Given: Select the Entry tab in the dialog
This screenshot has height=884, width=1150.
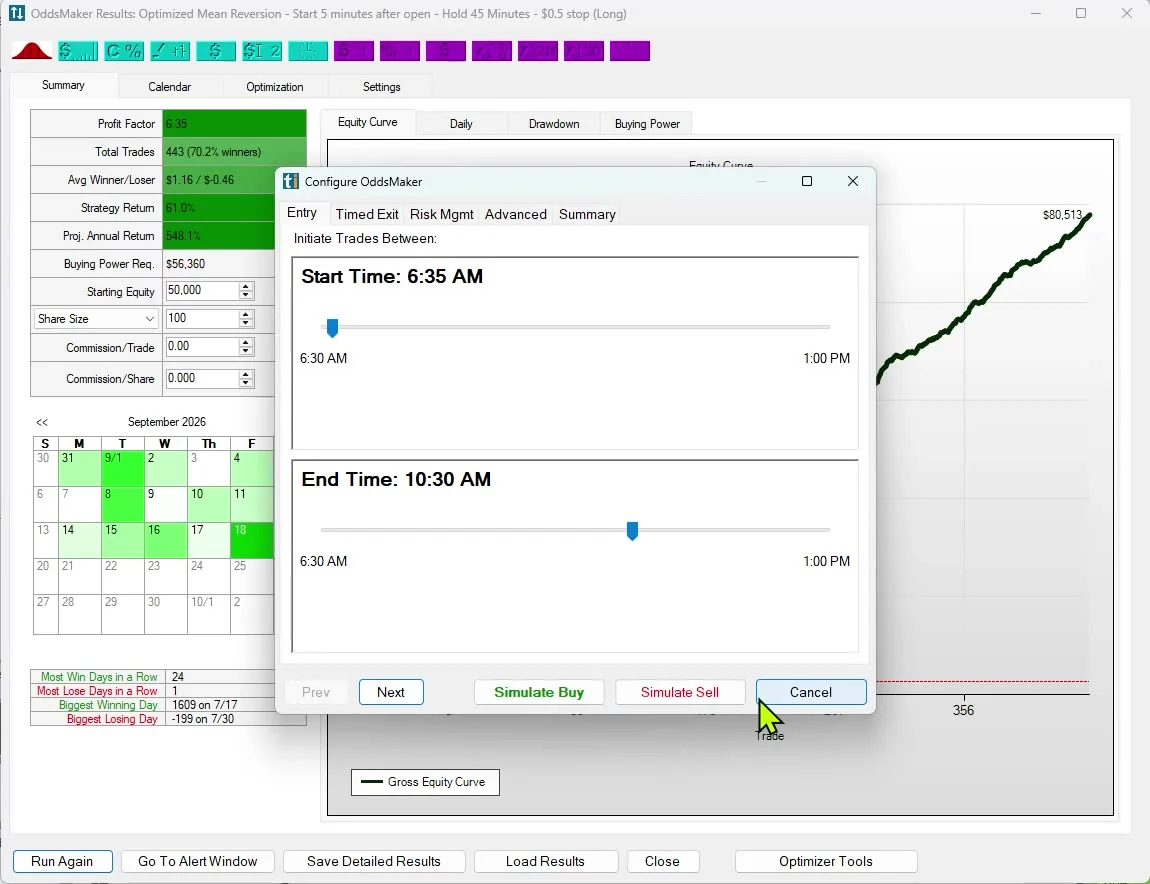Looking at the screenshot, I should (302, 213).
